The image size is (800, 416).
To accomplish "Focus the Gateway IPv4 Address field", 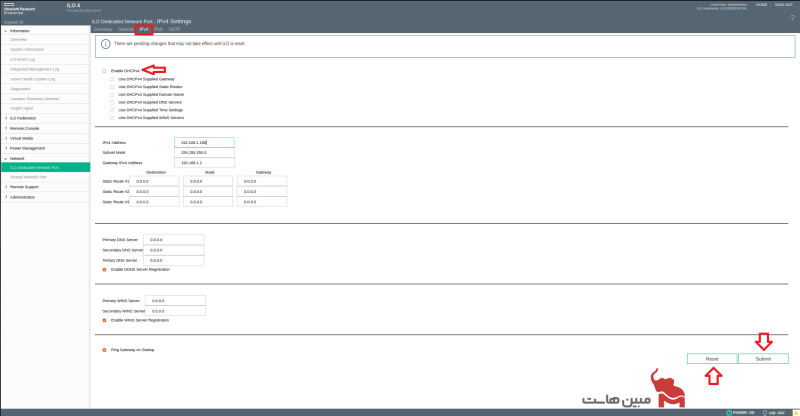I will 204,163.
